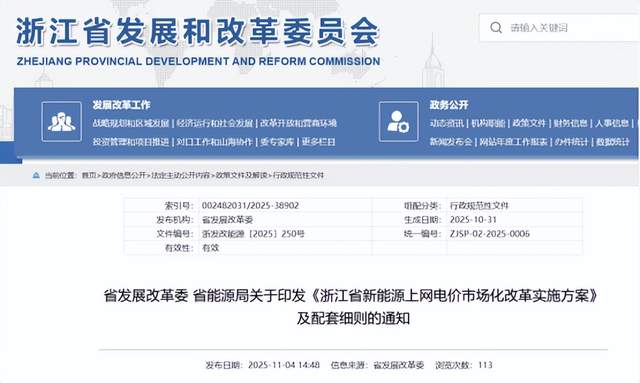Click the 发展改革工作 people icon
Viewport: 640px width, 383px height.
click(62, 122)
